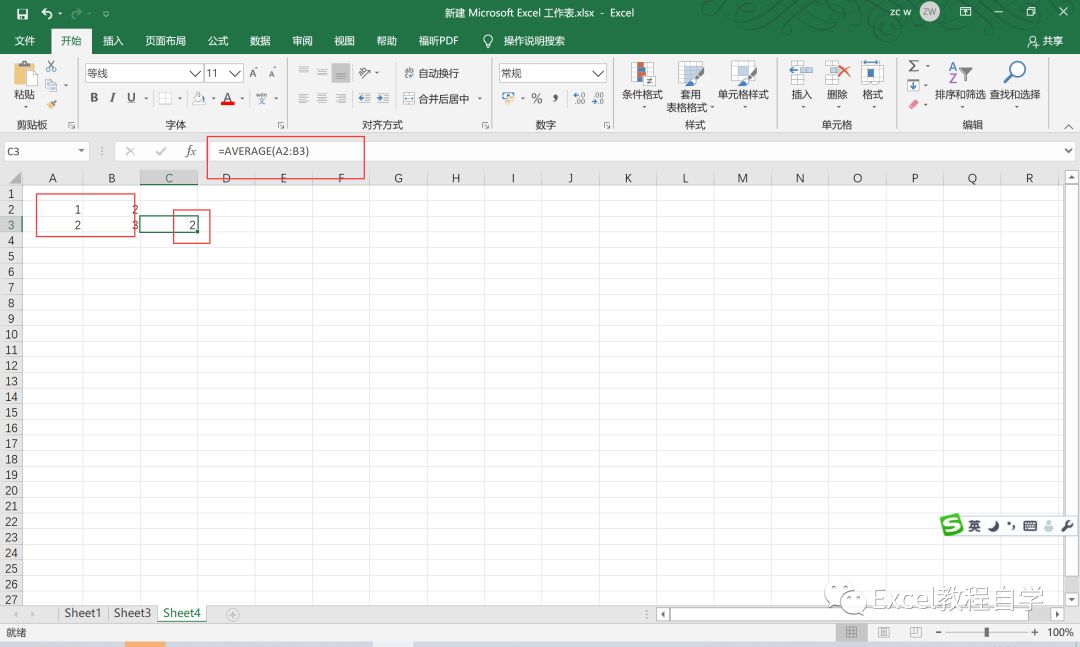This screenshot has width=1080, height=647.
Task: Click the accounting currency format icon
Action: [508, 98]
